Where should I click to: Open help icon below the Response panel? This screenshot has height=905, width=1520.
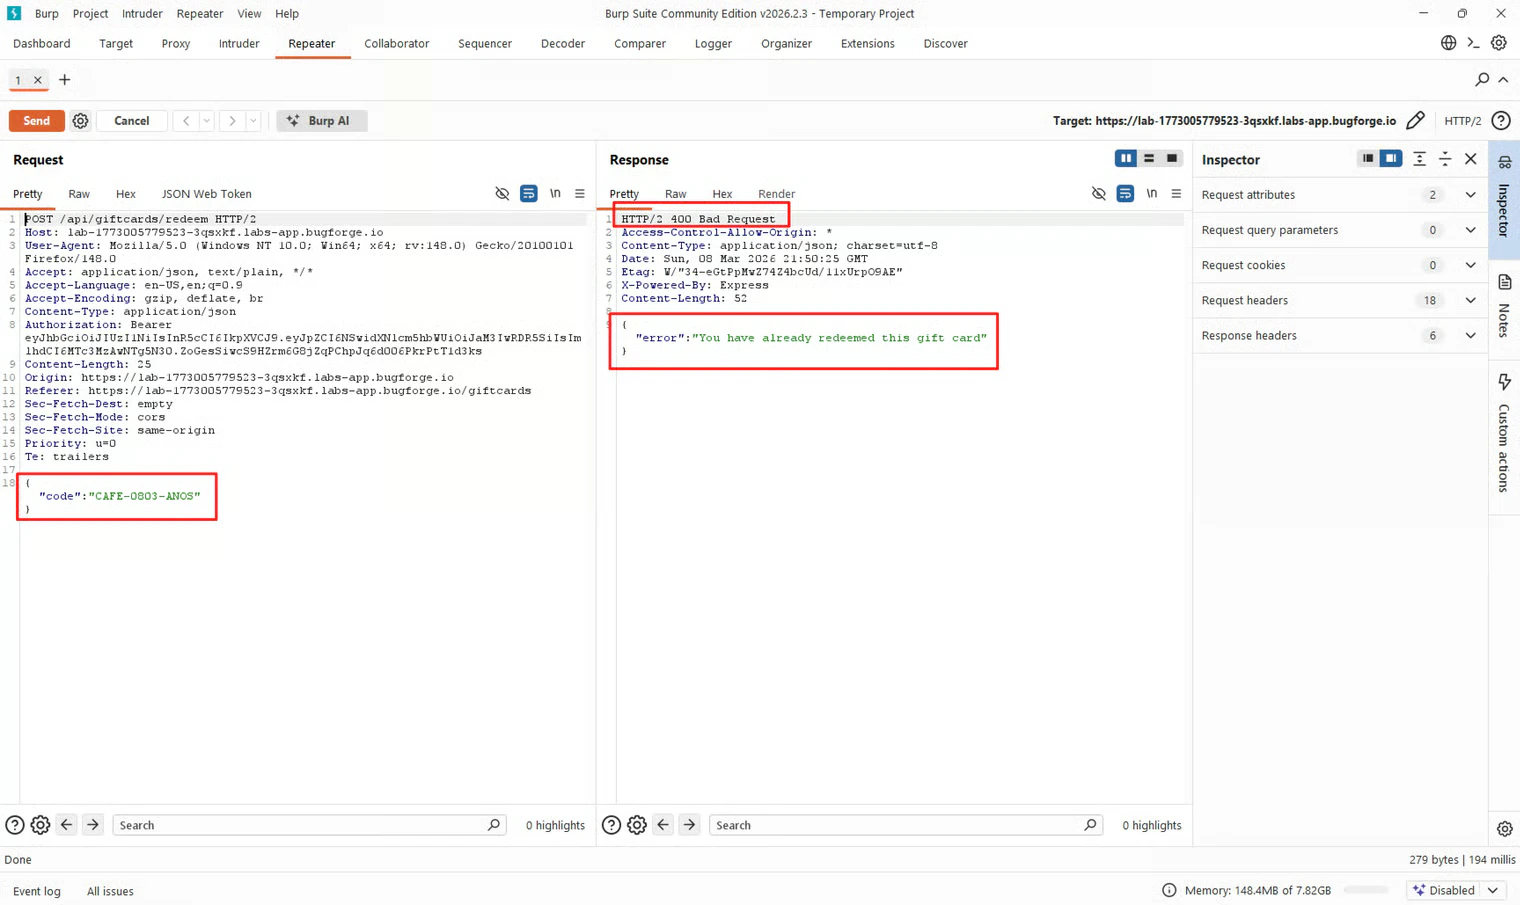pyautogui.click(x=611, y=825)
